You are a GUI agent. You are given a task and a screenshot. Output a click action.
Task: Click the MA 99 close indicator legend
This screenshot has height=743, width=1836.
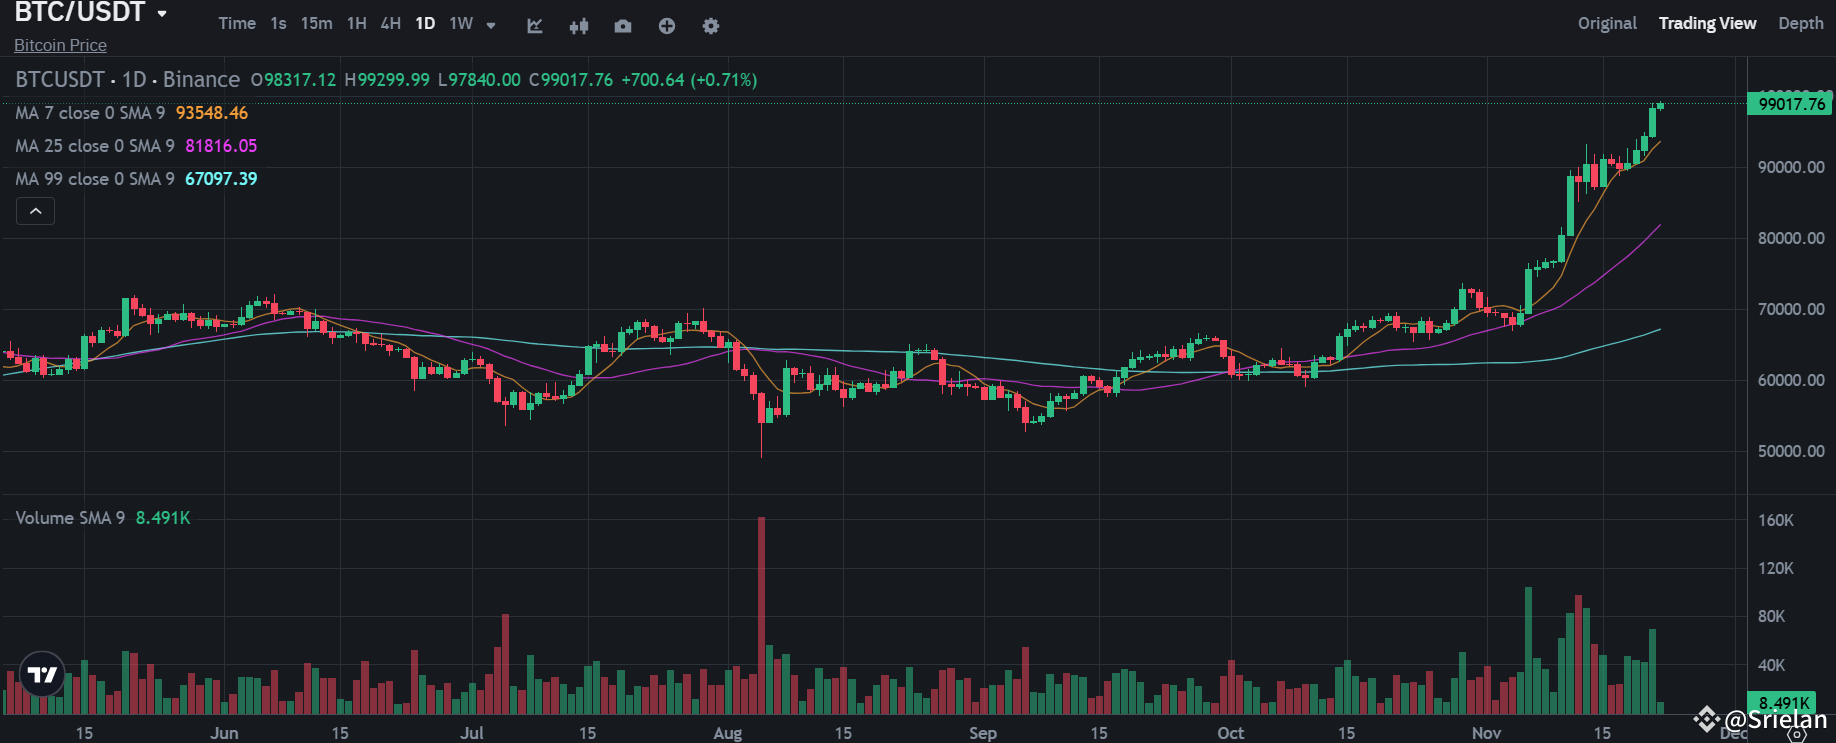95,179
